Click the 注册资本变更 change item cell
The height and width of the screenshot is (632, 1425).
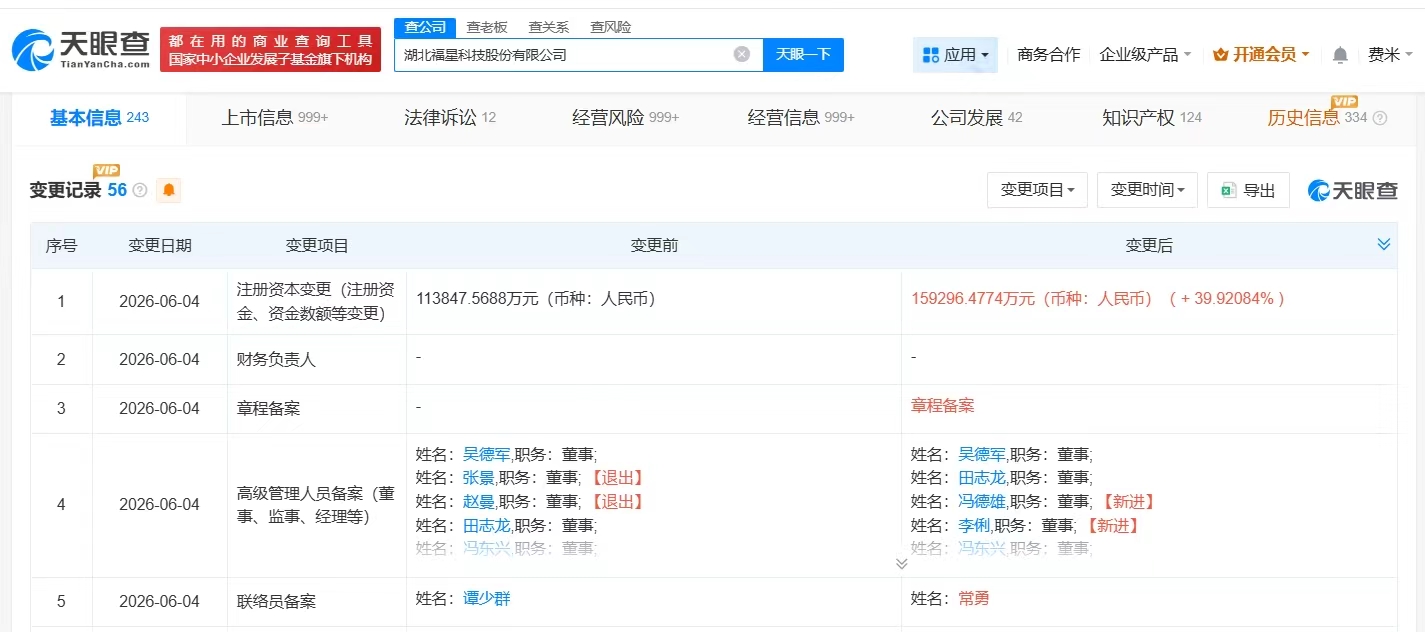coord(316,301)
